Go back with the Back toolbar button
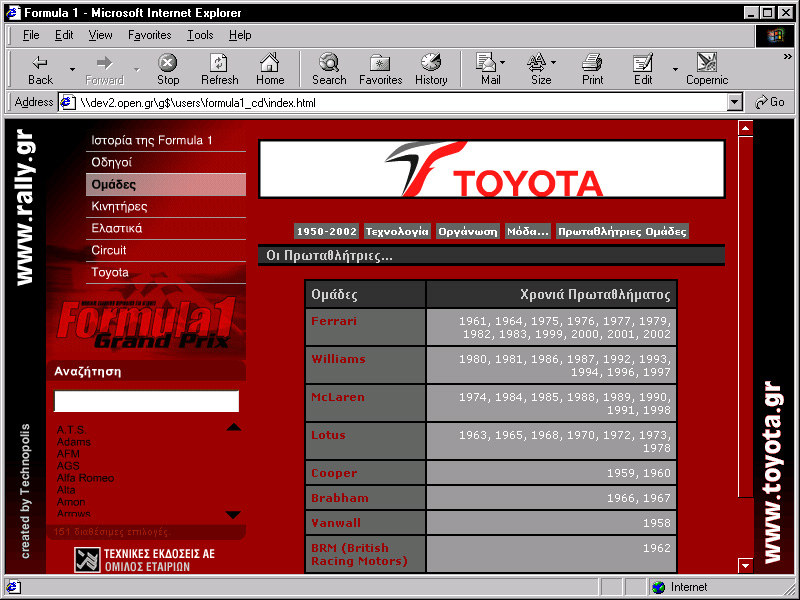The width and height of the screenshot is (800, 600). pos(40,69)
